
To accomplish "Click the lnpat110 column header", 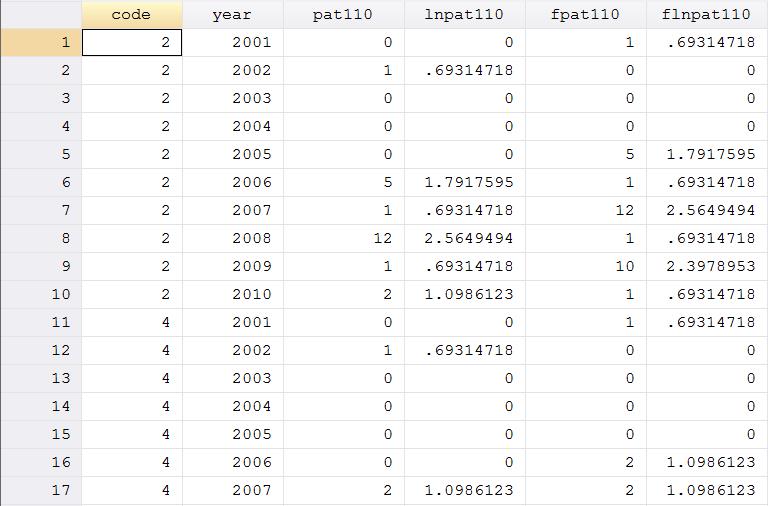I will (x=464, y=15).
